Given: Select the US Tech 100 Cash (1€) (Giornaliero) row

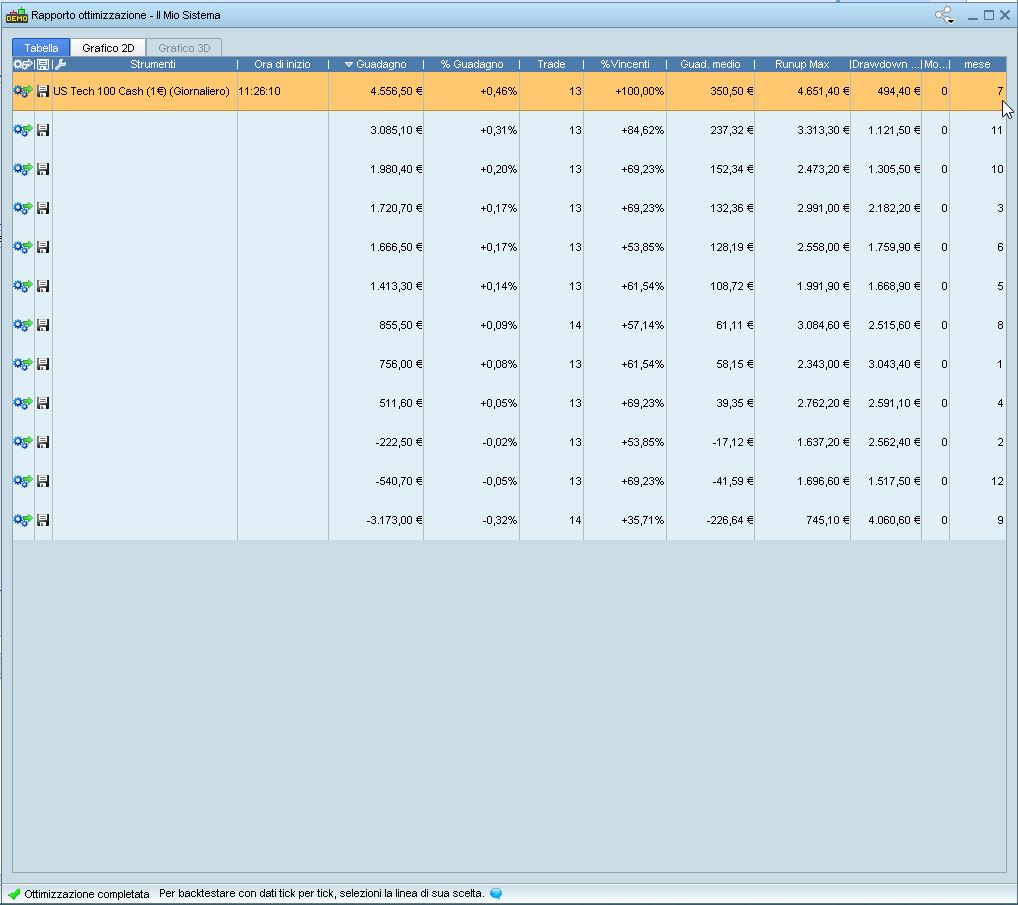Looking at the screenshot, I should click(x=509, y=91).
